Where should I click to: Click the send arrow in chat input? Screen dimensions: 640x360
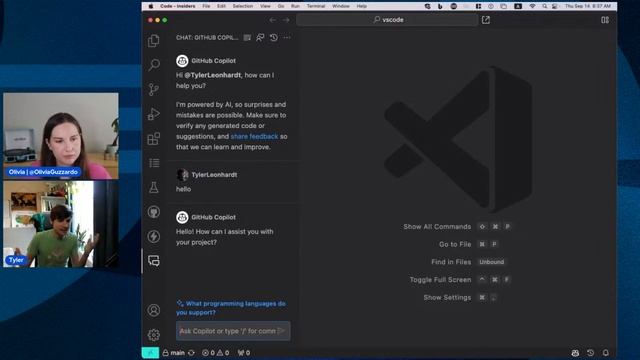(281, 331)
